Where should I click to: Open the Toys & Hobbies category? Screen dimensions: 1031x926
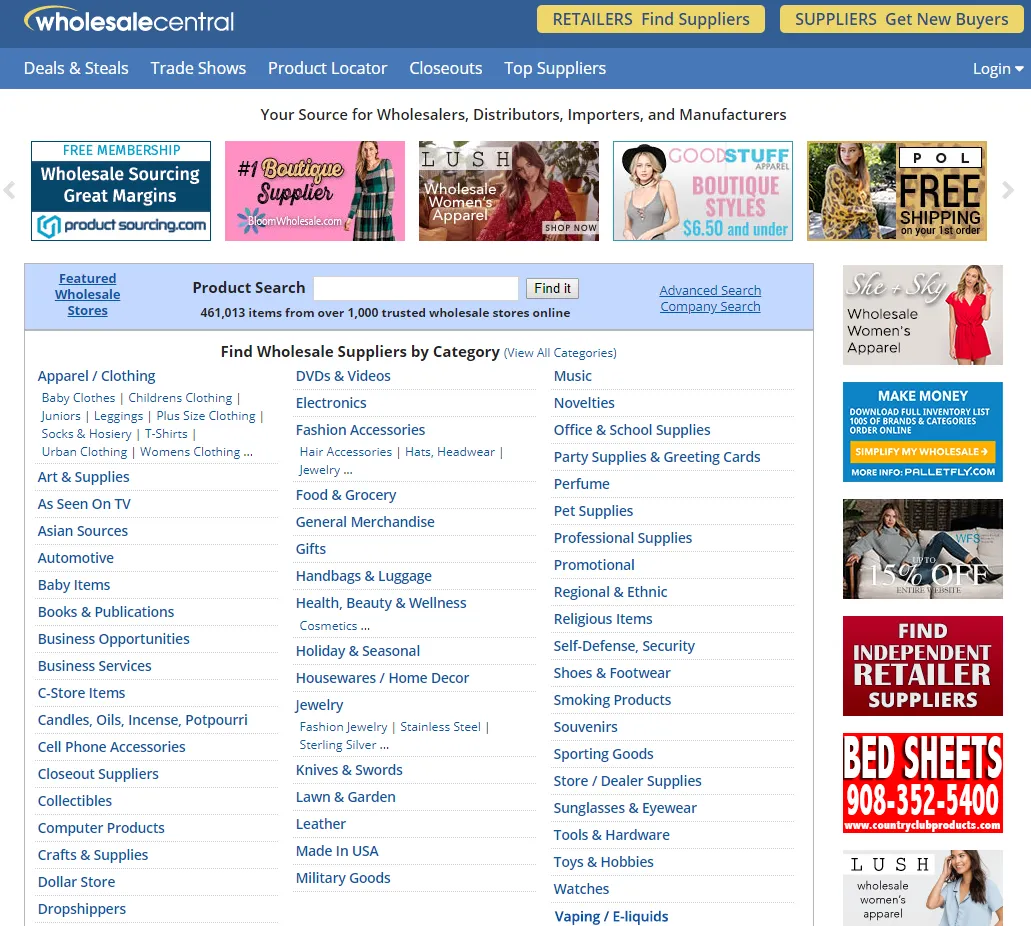(x=603, y=862)
